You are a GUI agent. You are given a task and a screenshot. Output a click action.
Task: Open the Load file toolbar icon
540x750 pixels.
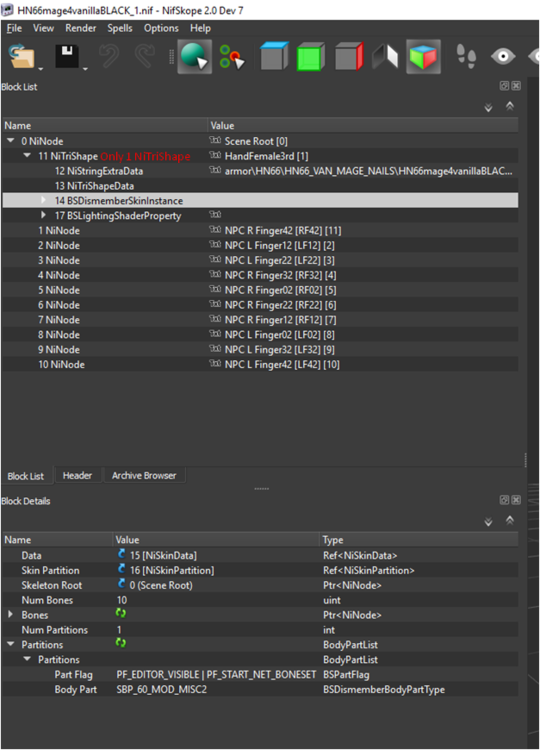point(22,56)
